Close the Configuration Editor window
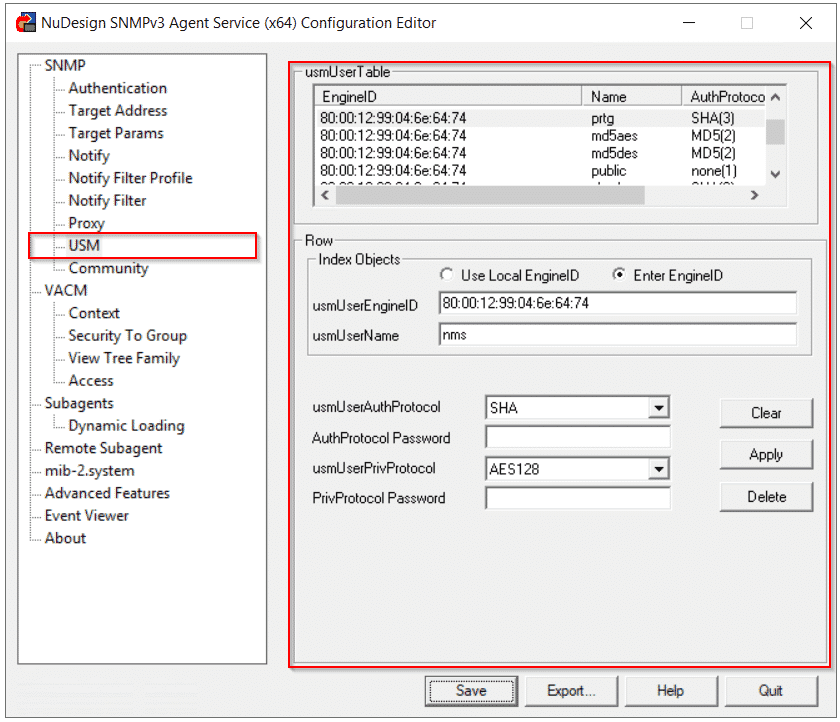This screenshot has width=840, height=722. [806, 23]
